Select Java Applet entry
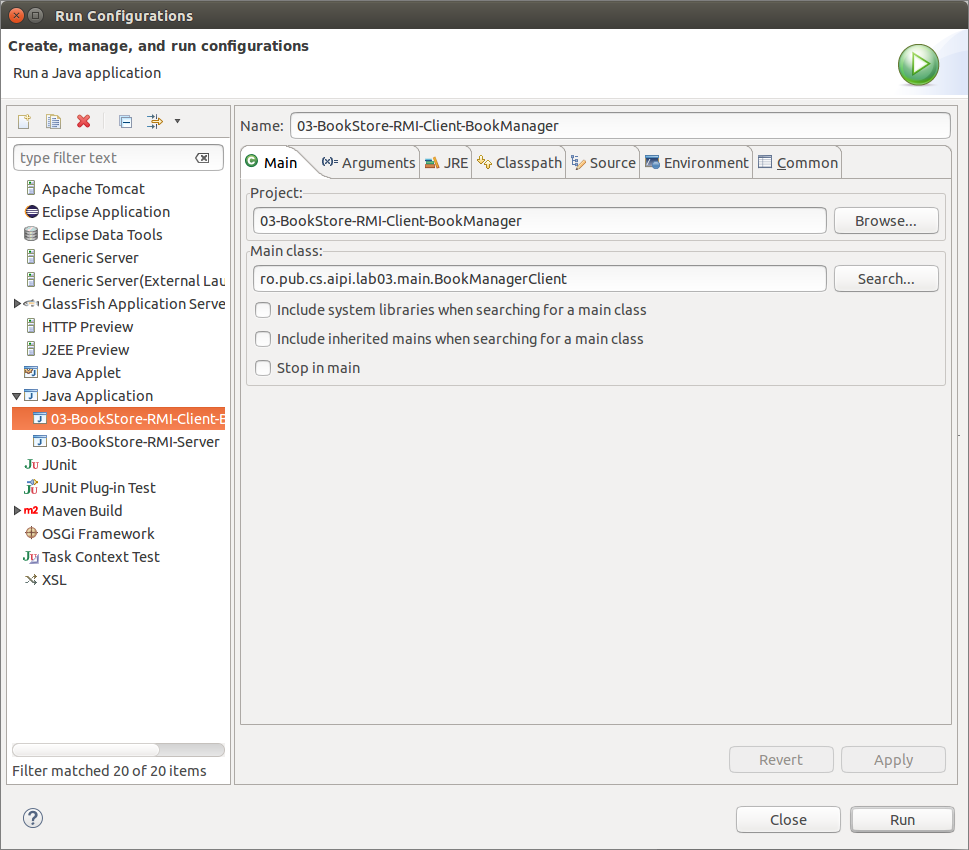 click(73, 372)
